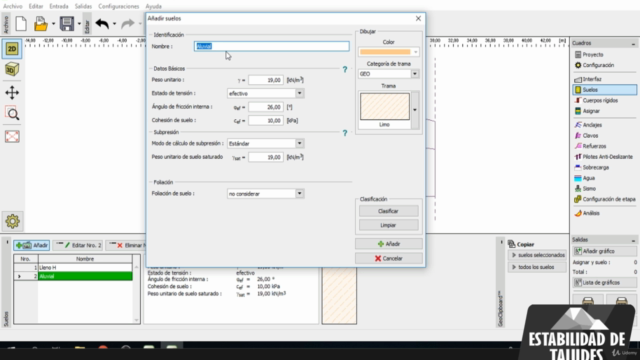Screen dimensions: 640x360
Task: Click Añadir button in dialog
Action: point(389,244)
